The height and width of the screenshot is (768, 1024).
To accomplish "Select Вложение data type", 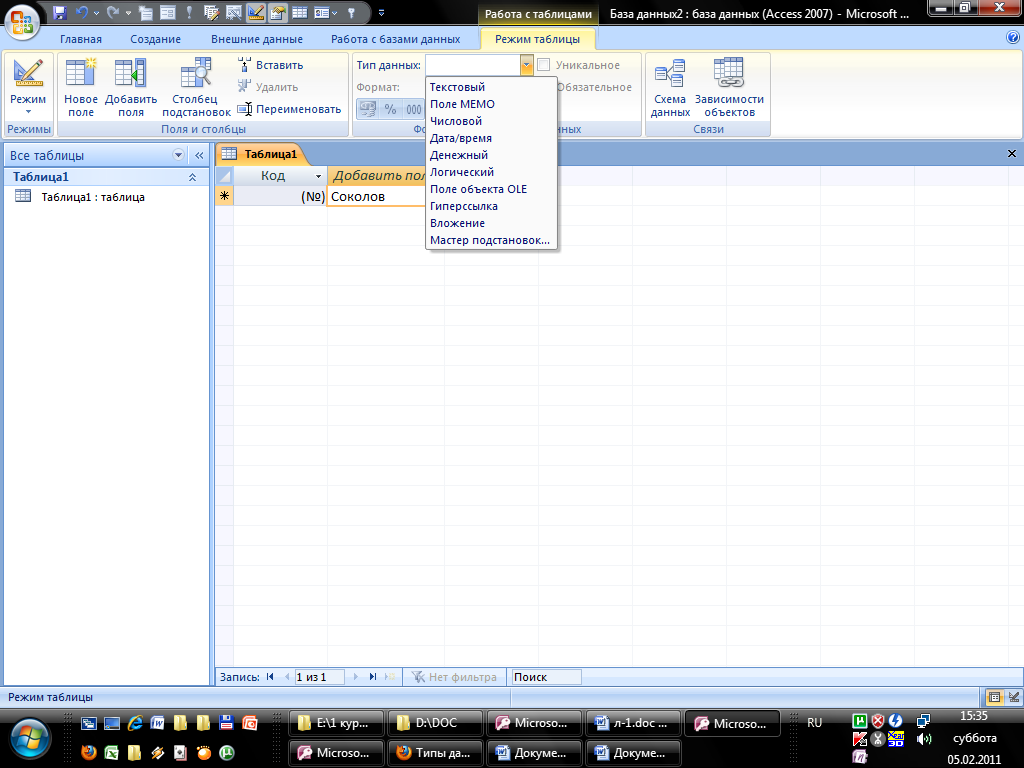I will 491,223.
